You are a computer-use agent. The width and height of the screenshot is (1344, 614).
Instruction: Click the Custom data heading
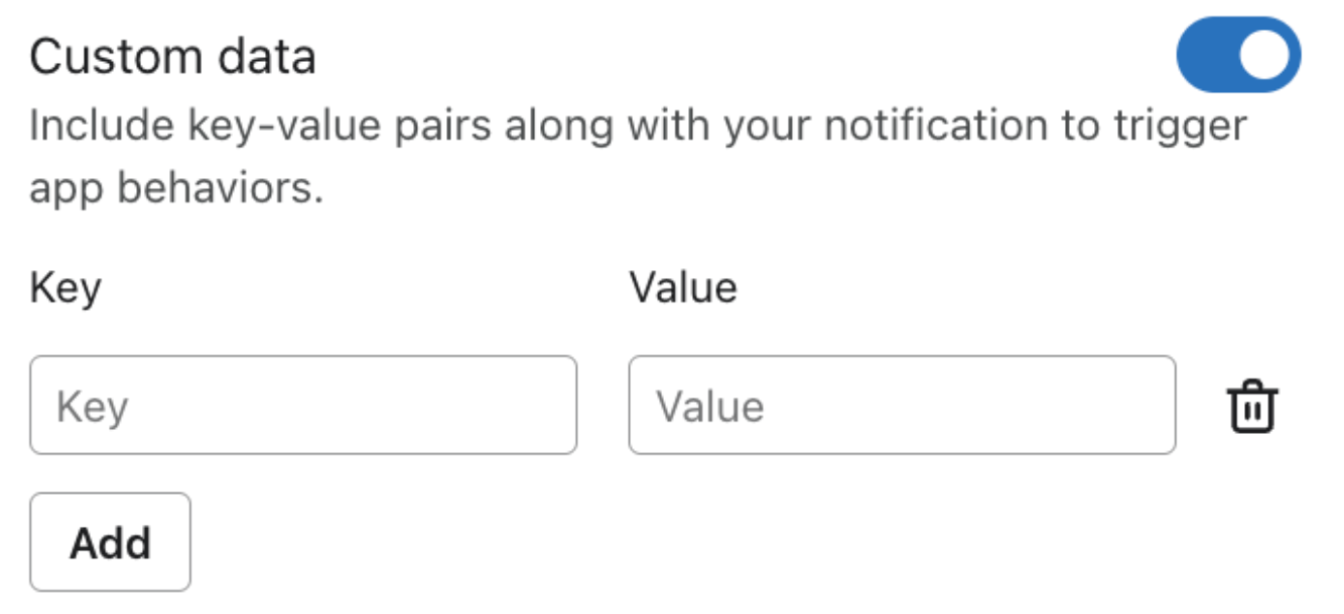click(x=173, y=57)
